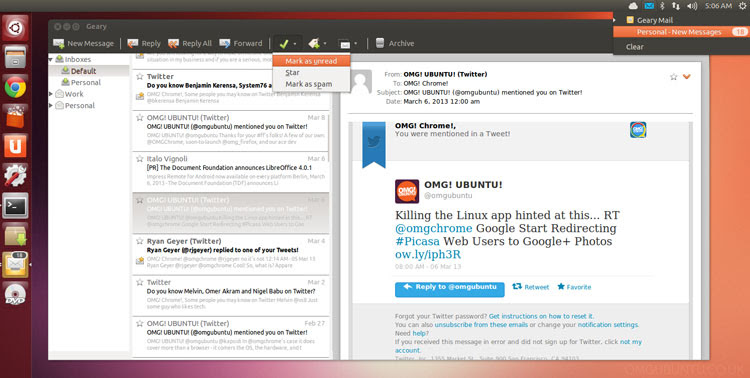Screen dimensions: 750x378
Task: Compose a New Message
Action: [x=84, y=44]
